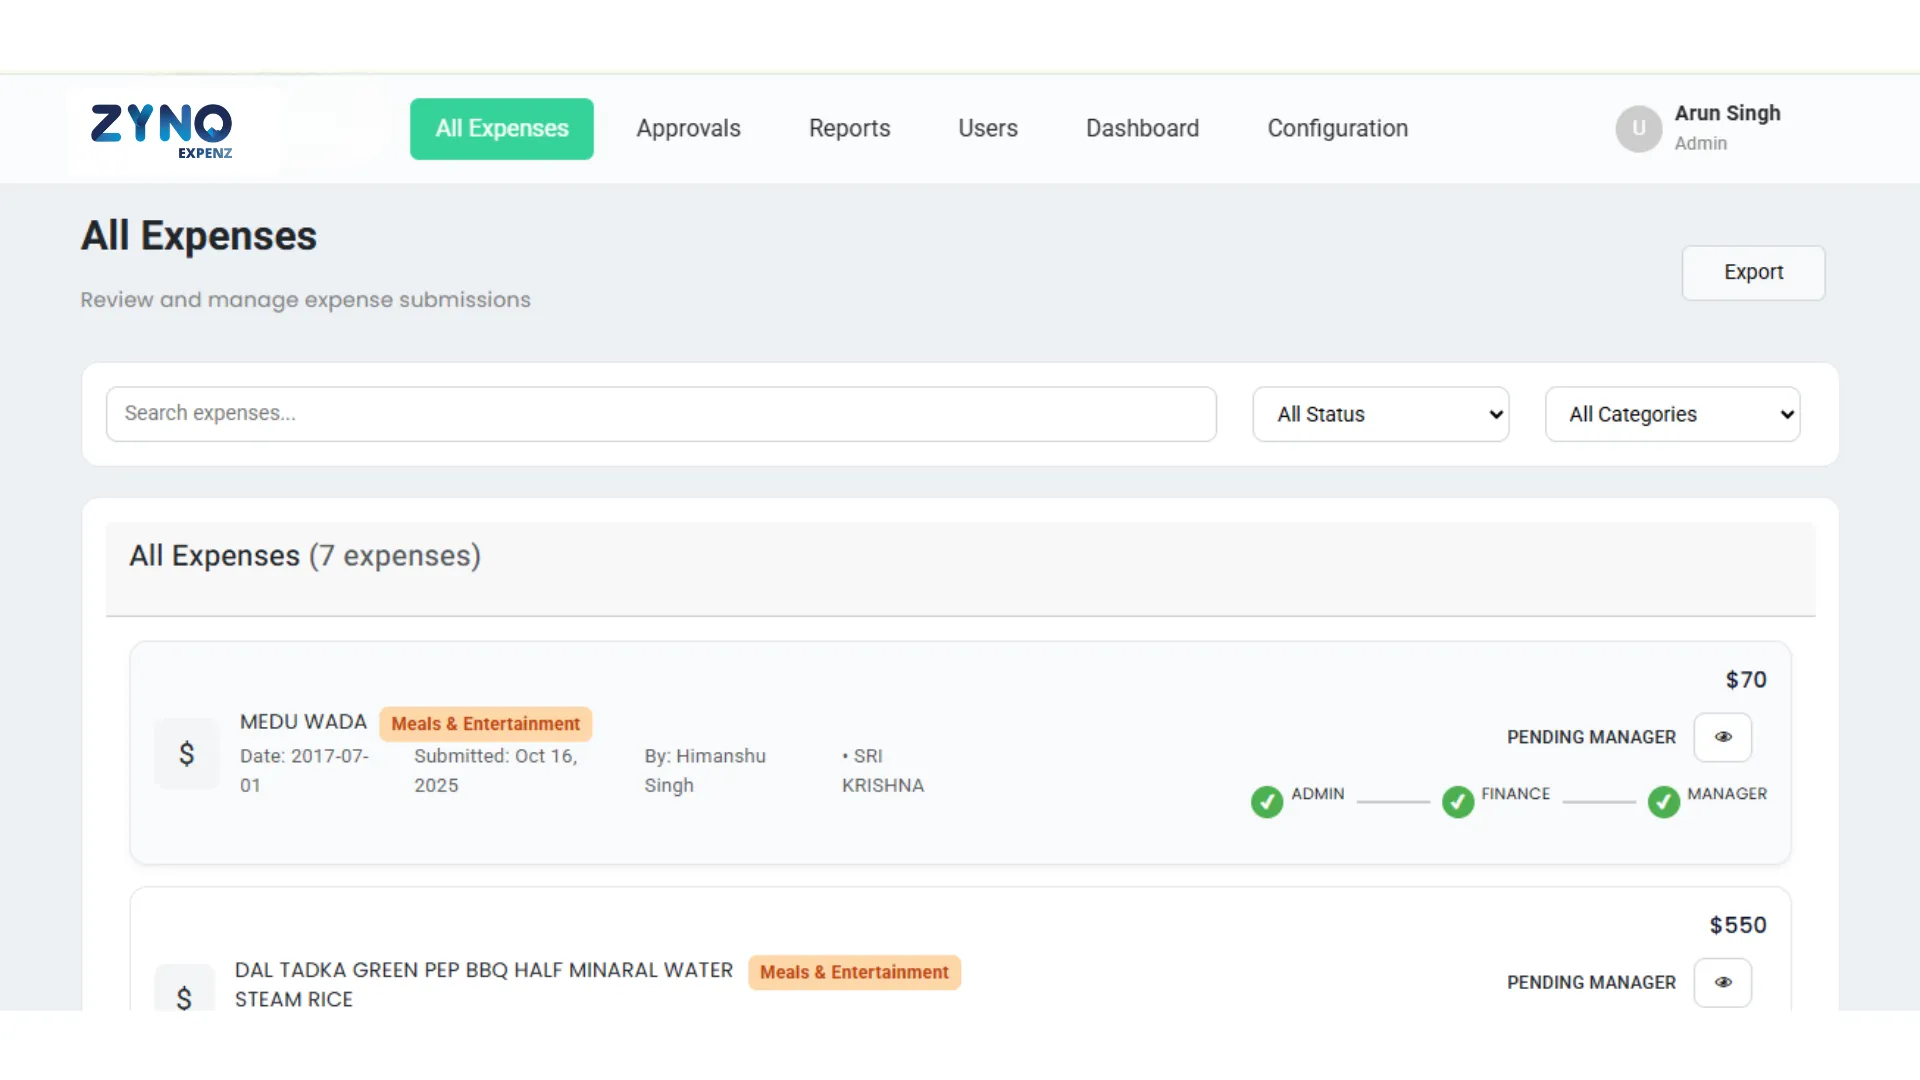Click the MANAGER approval checkmark icon
Screen dimensions: 1920x1080
pos(1664,801)
